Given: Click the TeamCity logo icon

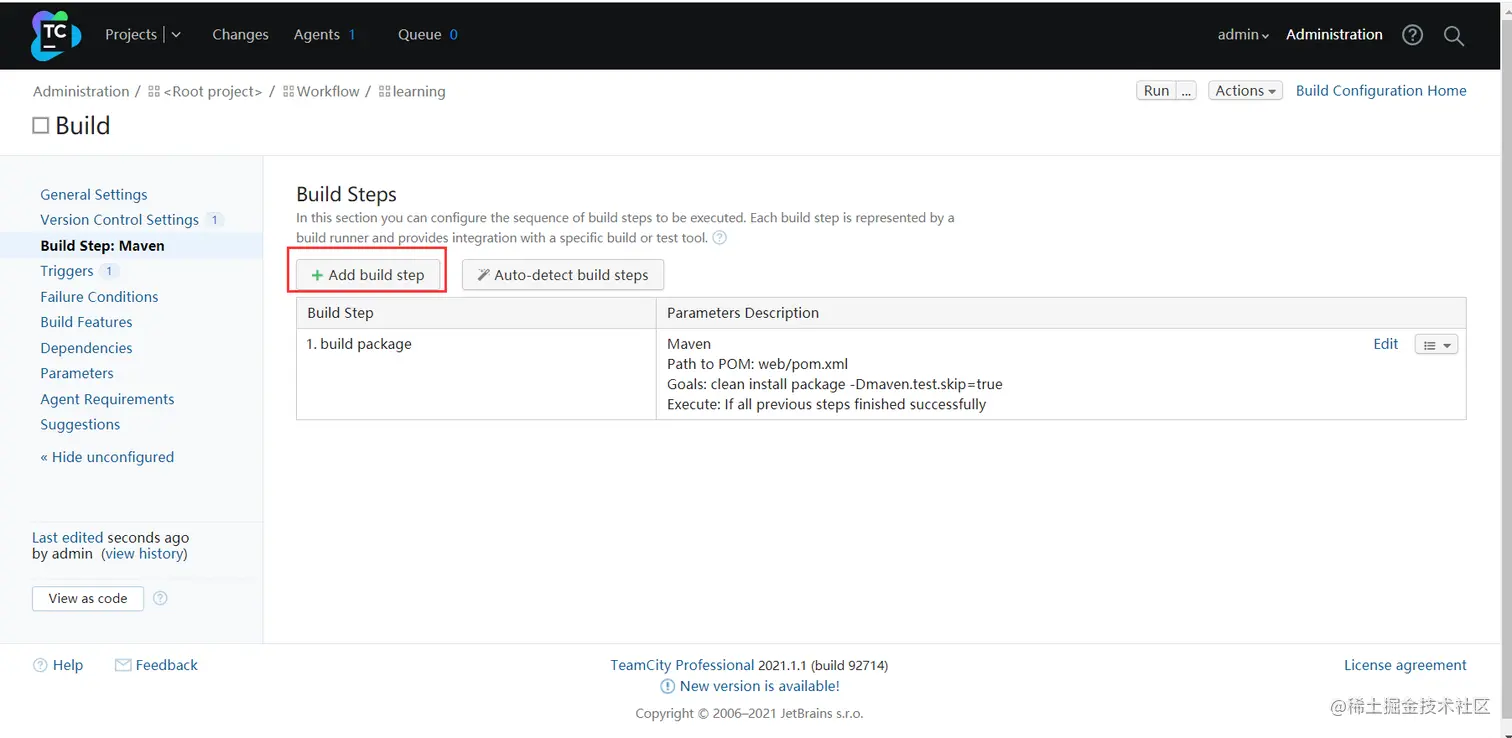Looking at the screenshot, I should 55,35.
